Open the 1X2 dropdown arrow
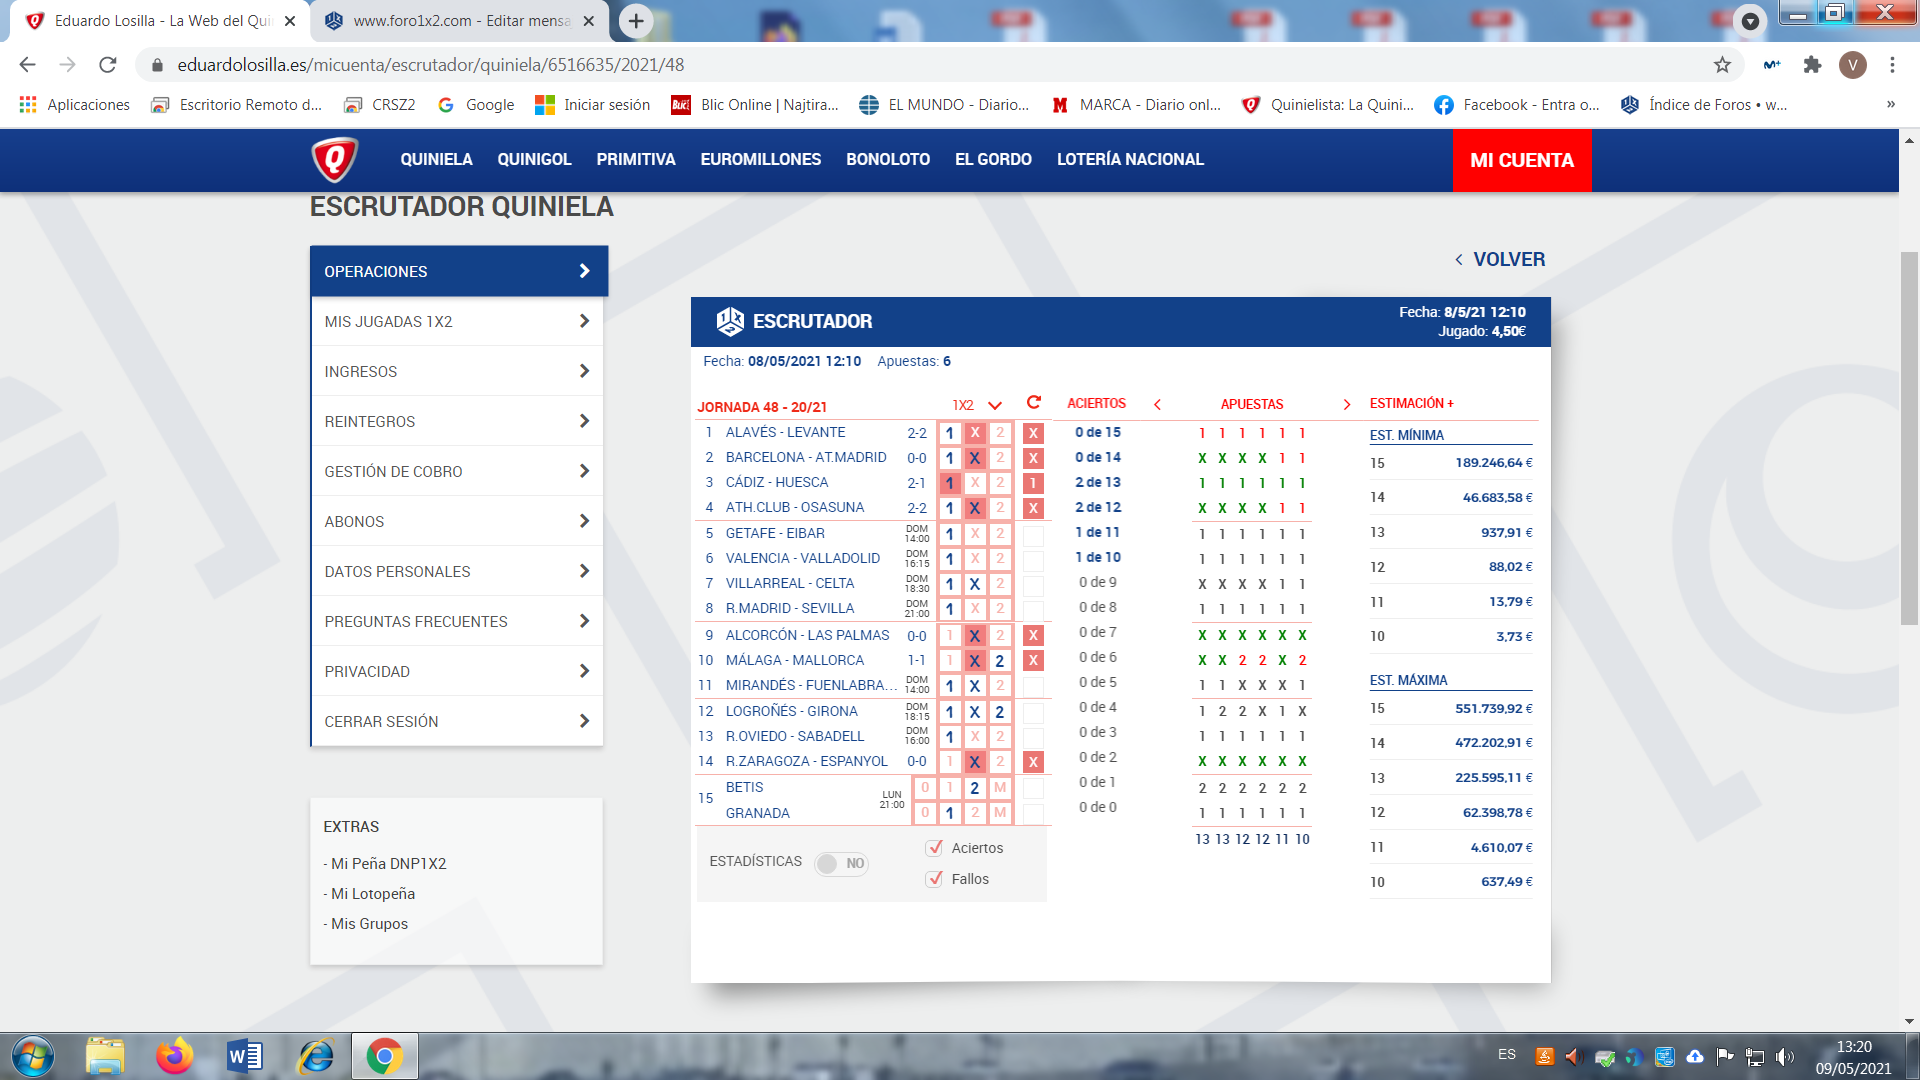1920x1080 pixels. [x=995, y=405]
